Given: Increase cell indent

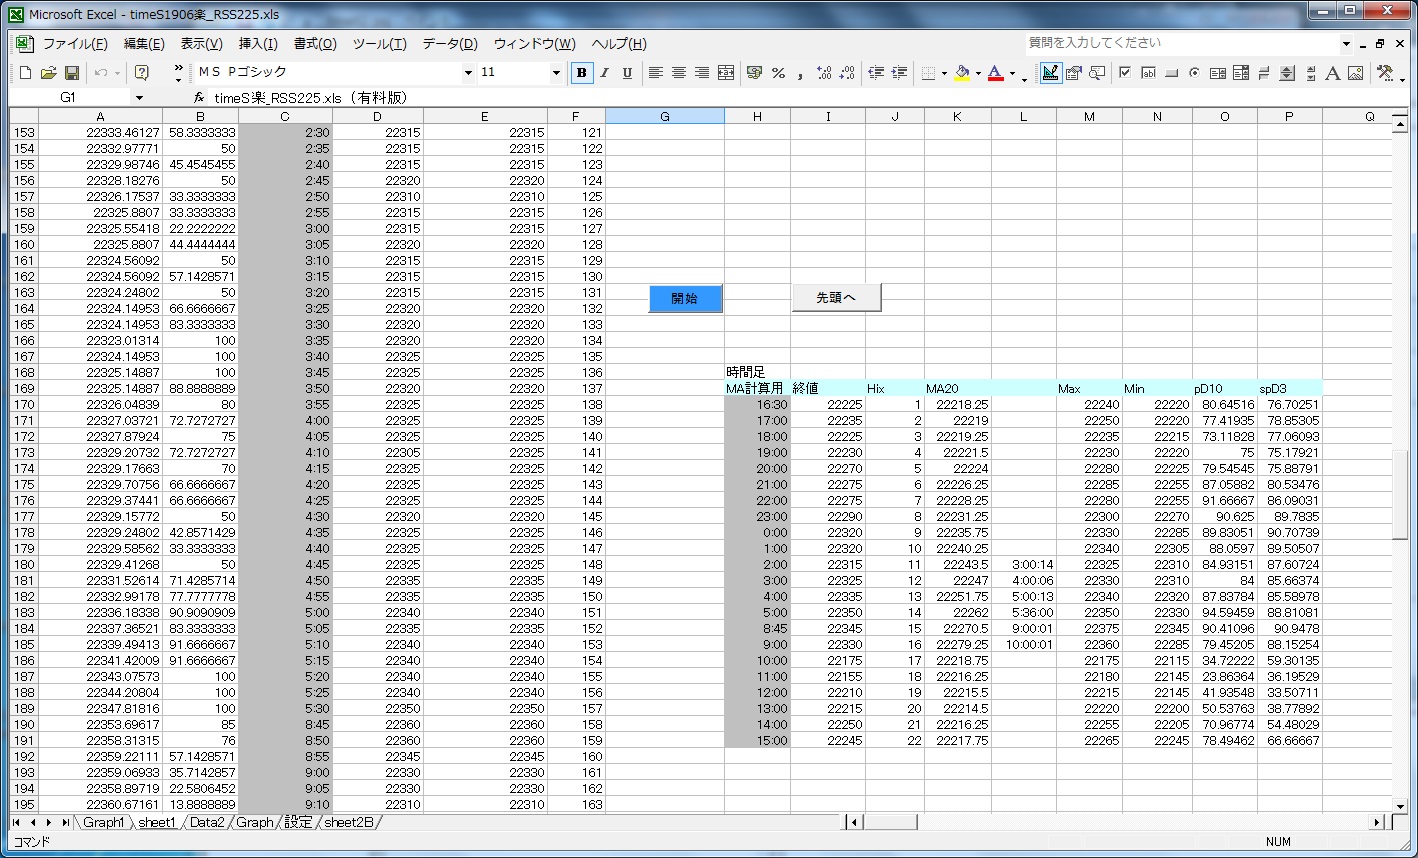Looking at the screenshot, I should pyautogui.click(x=899, y=73).
